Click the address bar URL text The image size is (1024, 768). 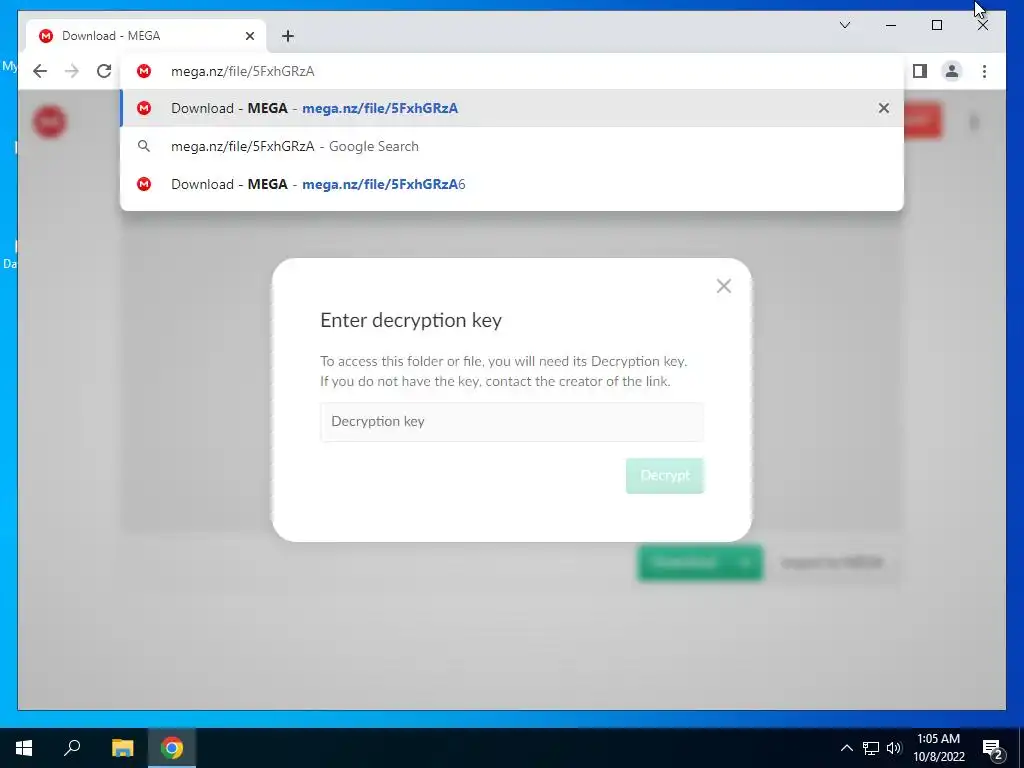pyautogui.click(x=243, y=71)
